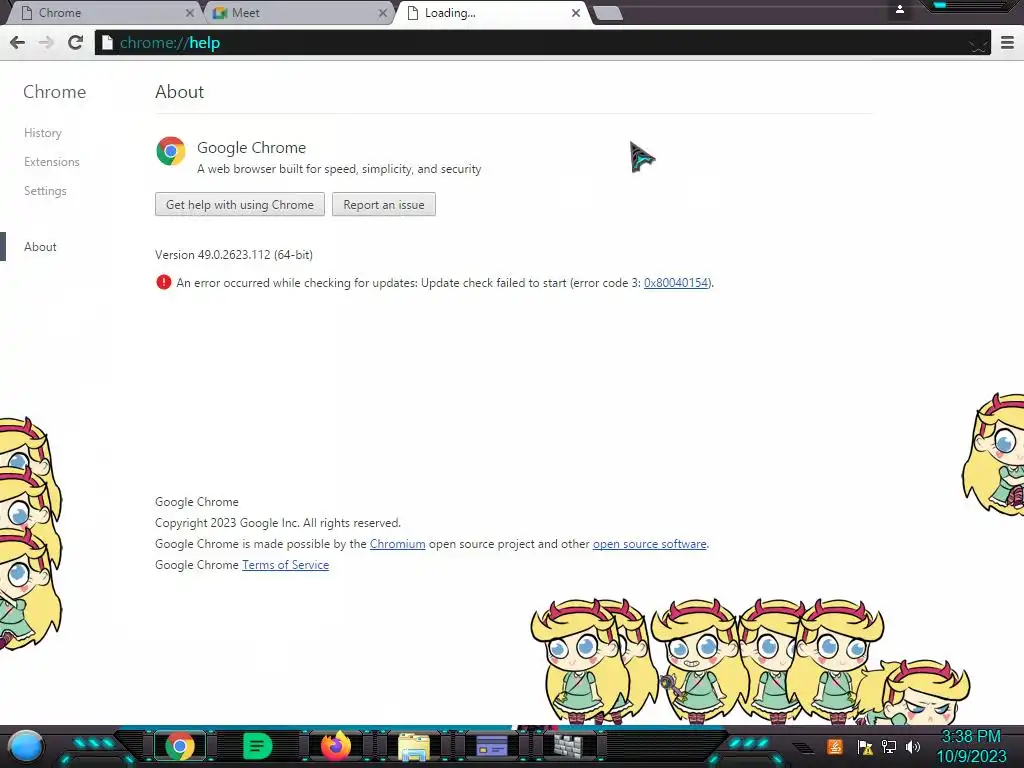Open History in the sidebar
1024x768 pixels.
coord(43,133)
